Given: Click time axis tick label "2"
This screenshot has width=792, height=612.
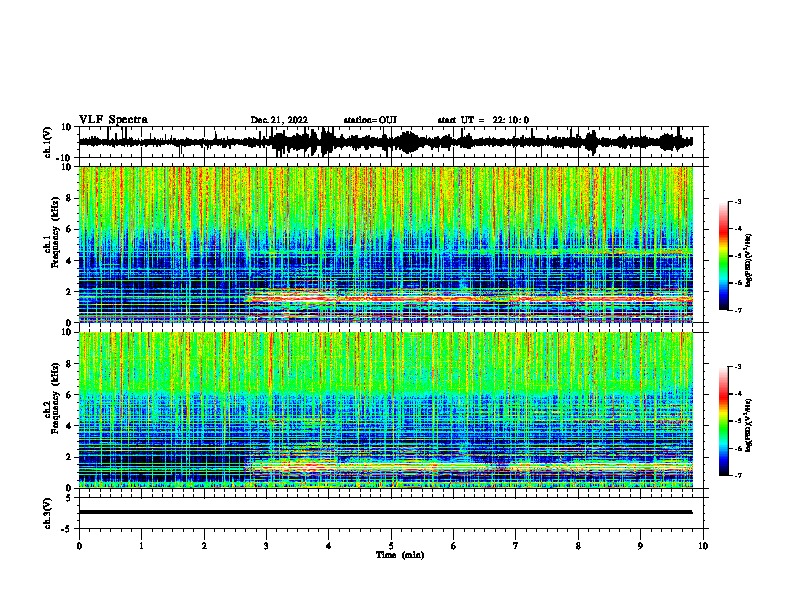Looking at the screenshot, I should click(x=204, y=546).
